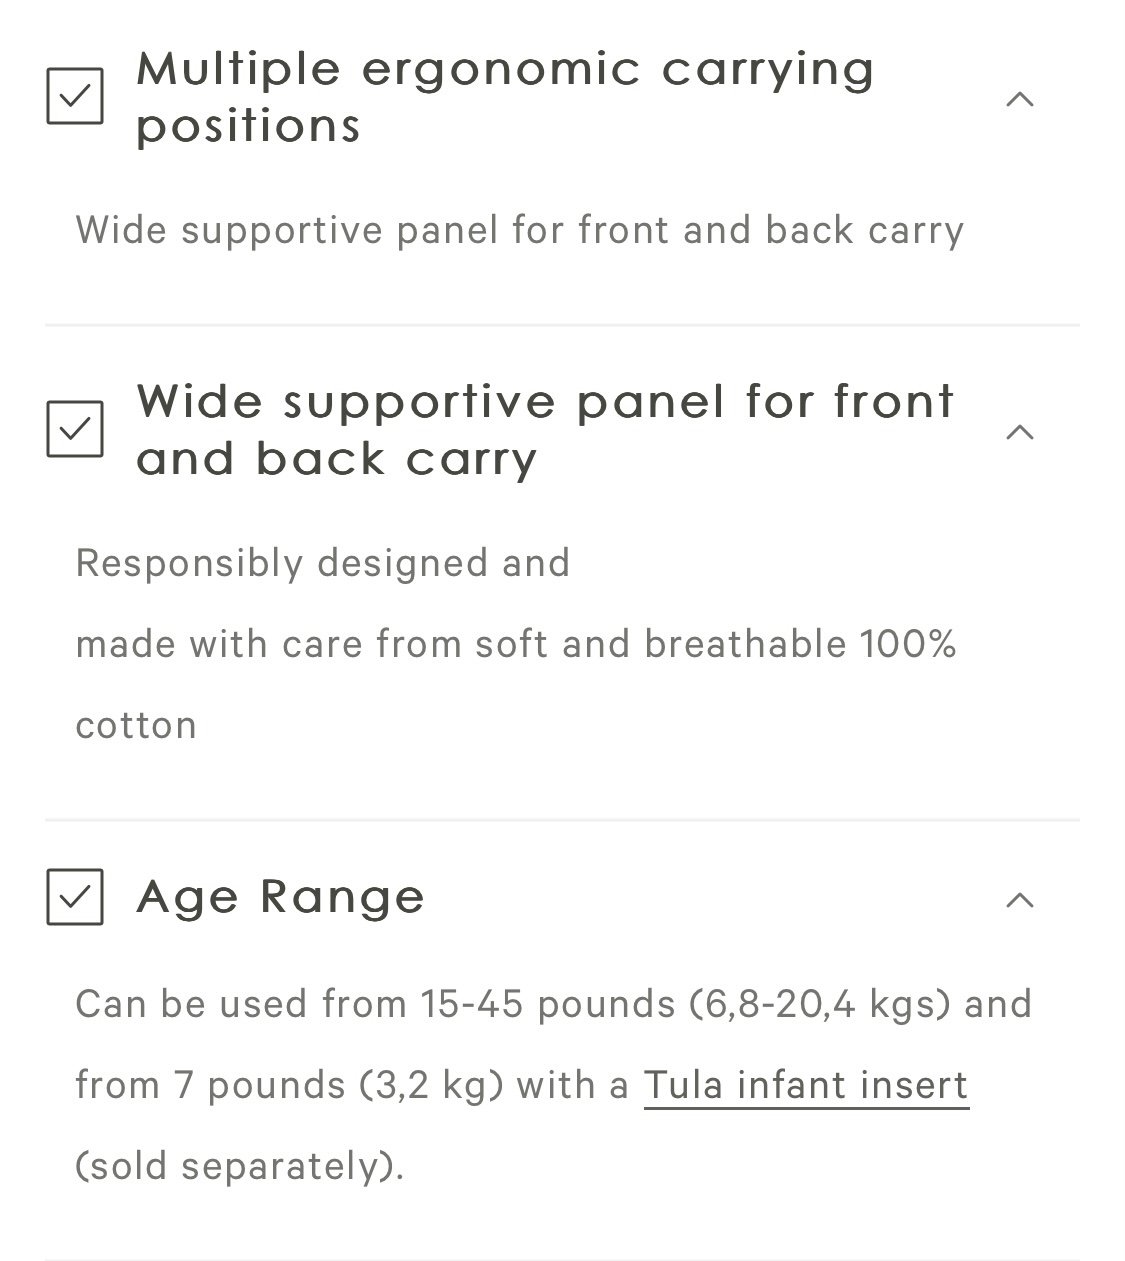The width and height of the screenshot is (1125, 1261).
Task: Toggle the Age Range checkbox
Action: click(x=75, y=896)
